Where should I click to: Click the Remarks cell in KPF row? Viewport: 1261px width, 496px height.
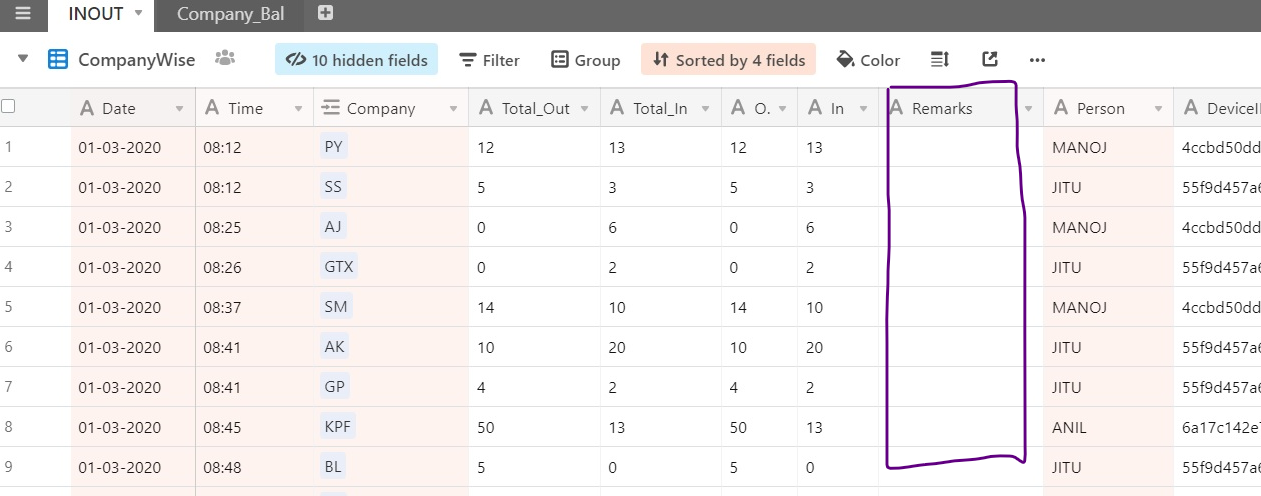point(961,427)
